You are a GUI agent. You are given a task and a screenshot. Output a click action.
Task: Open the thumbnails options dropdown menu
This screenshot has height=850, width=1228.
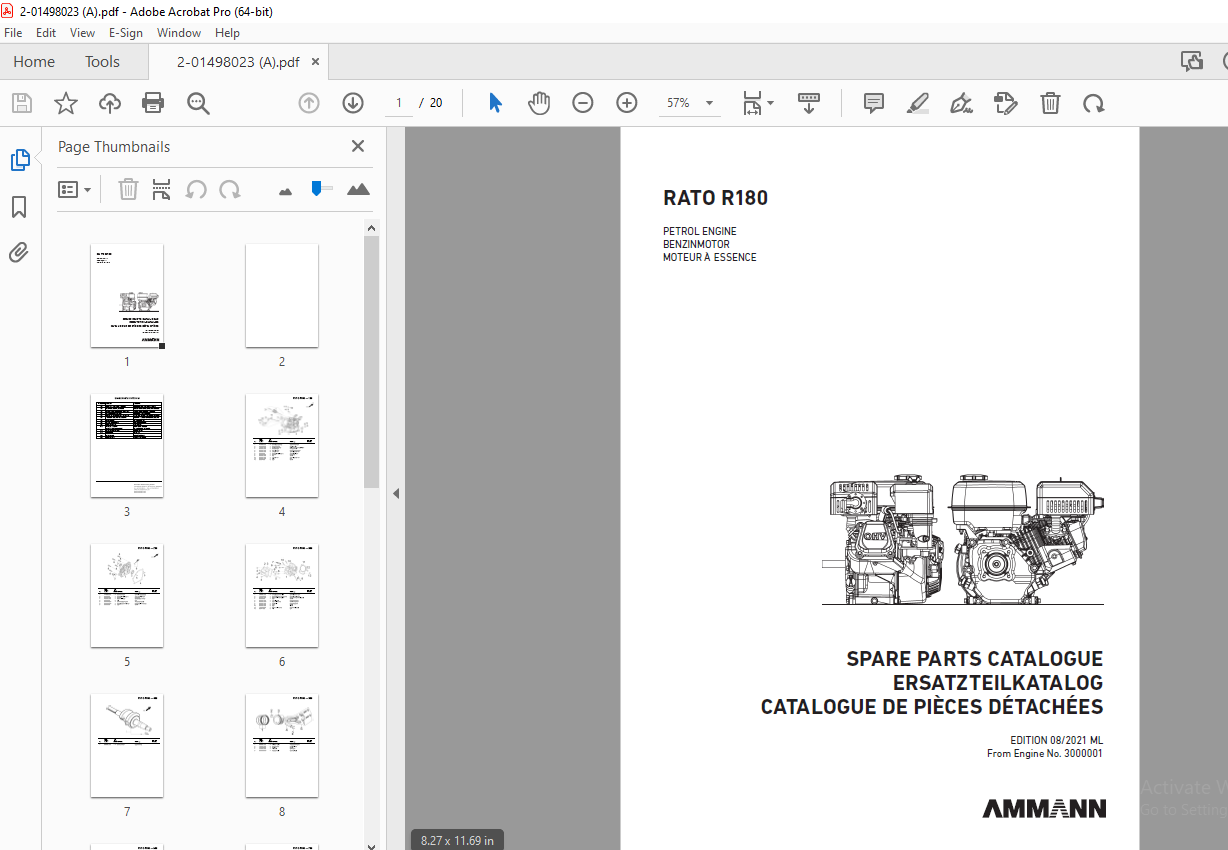[x=75, y=189]
